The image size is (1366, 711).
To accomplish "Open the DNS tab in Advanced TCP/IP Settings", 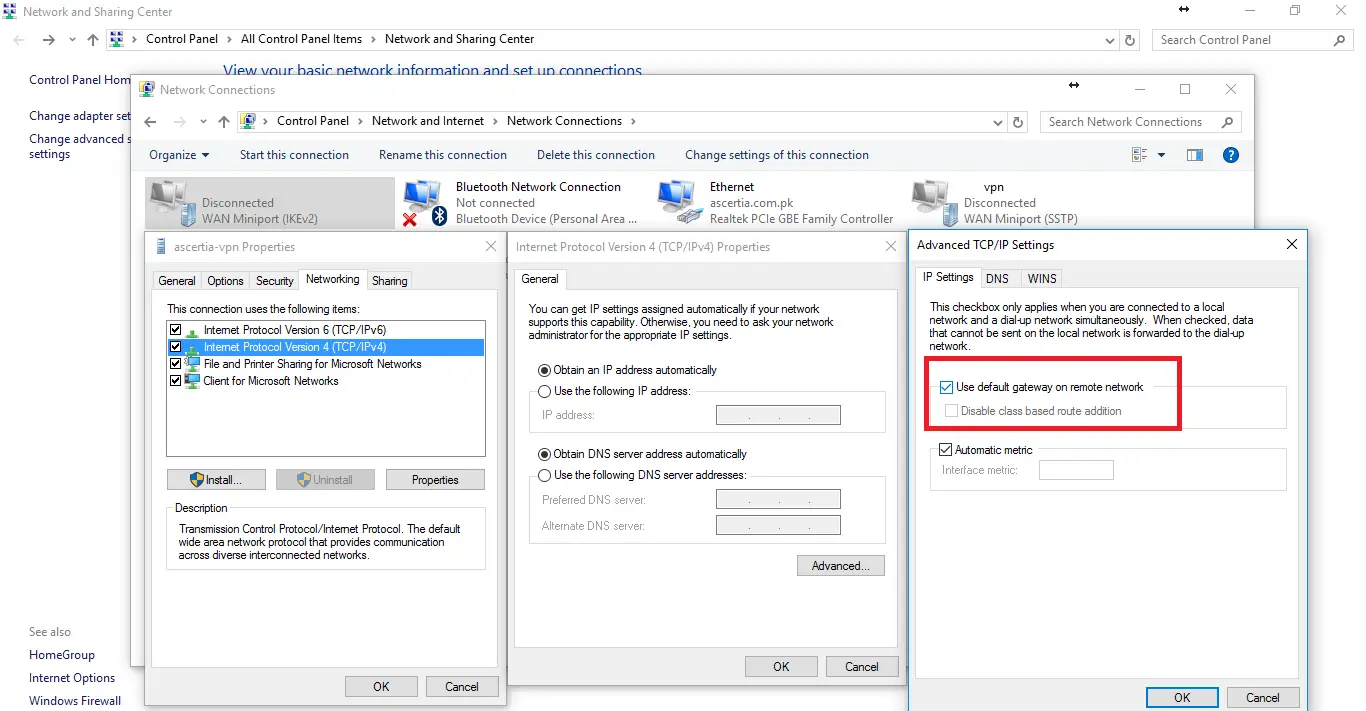I will coord(997,279).
